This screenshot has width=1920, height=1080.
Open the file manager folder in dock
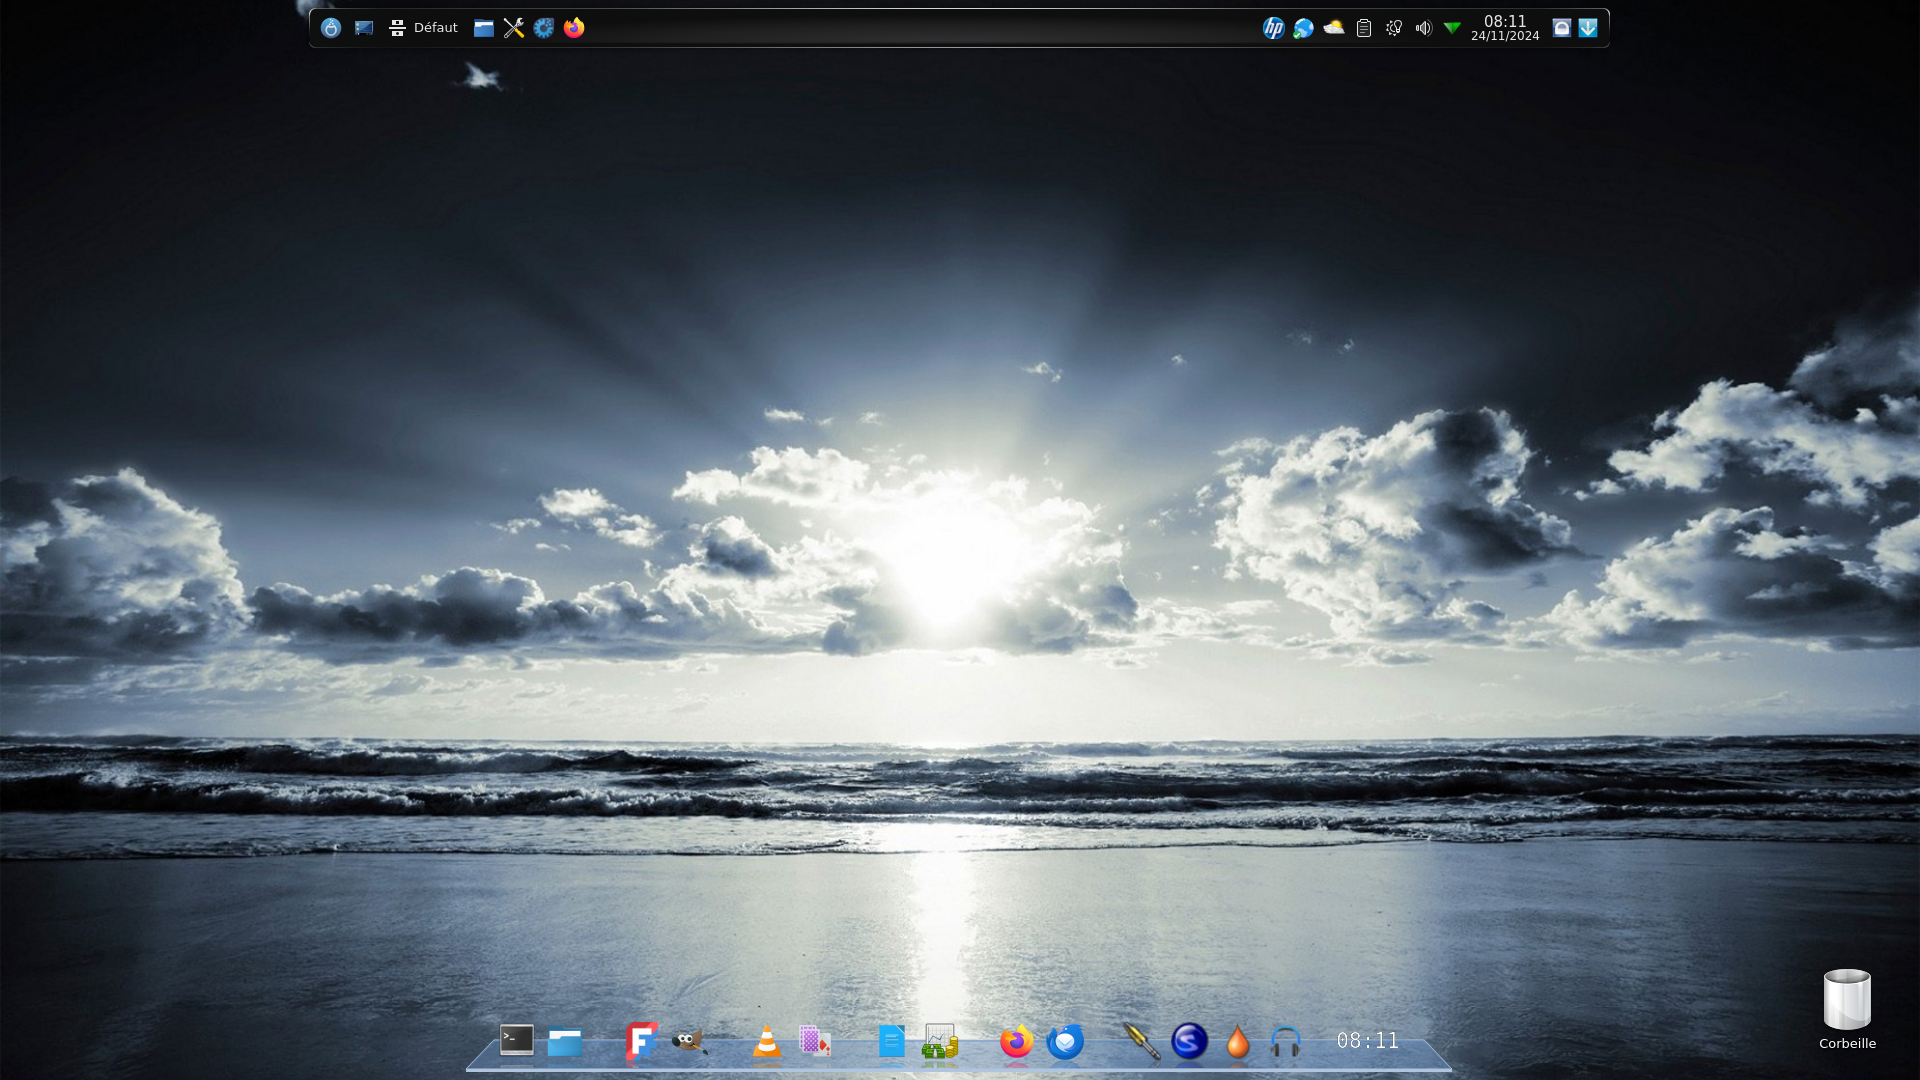tap(565, 1042)
